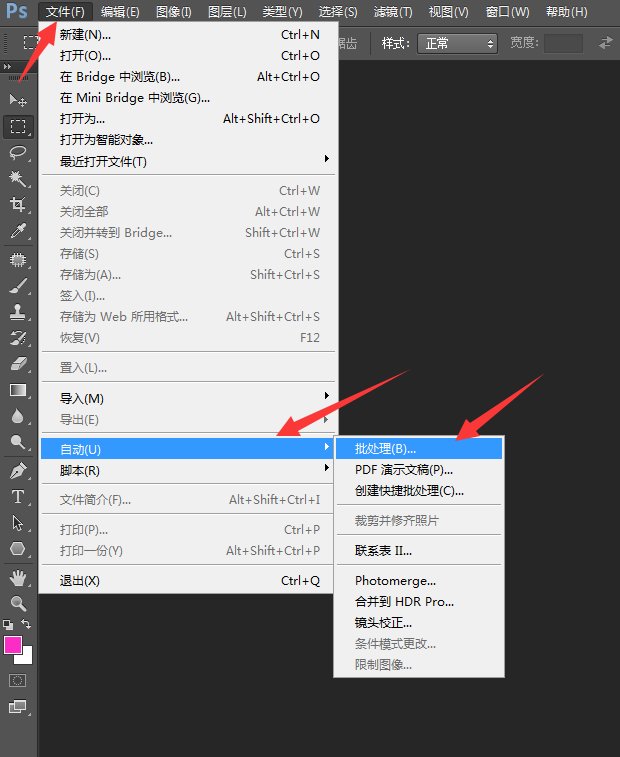Screen dimensions: 620x757
Task: Select PDF 演示文稿(P)... in the submenu
Action: [419, 470]
